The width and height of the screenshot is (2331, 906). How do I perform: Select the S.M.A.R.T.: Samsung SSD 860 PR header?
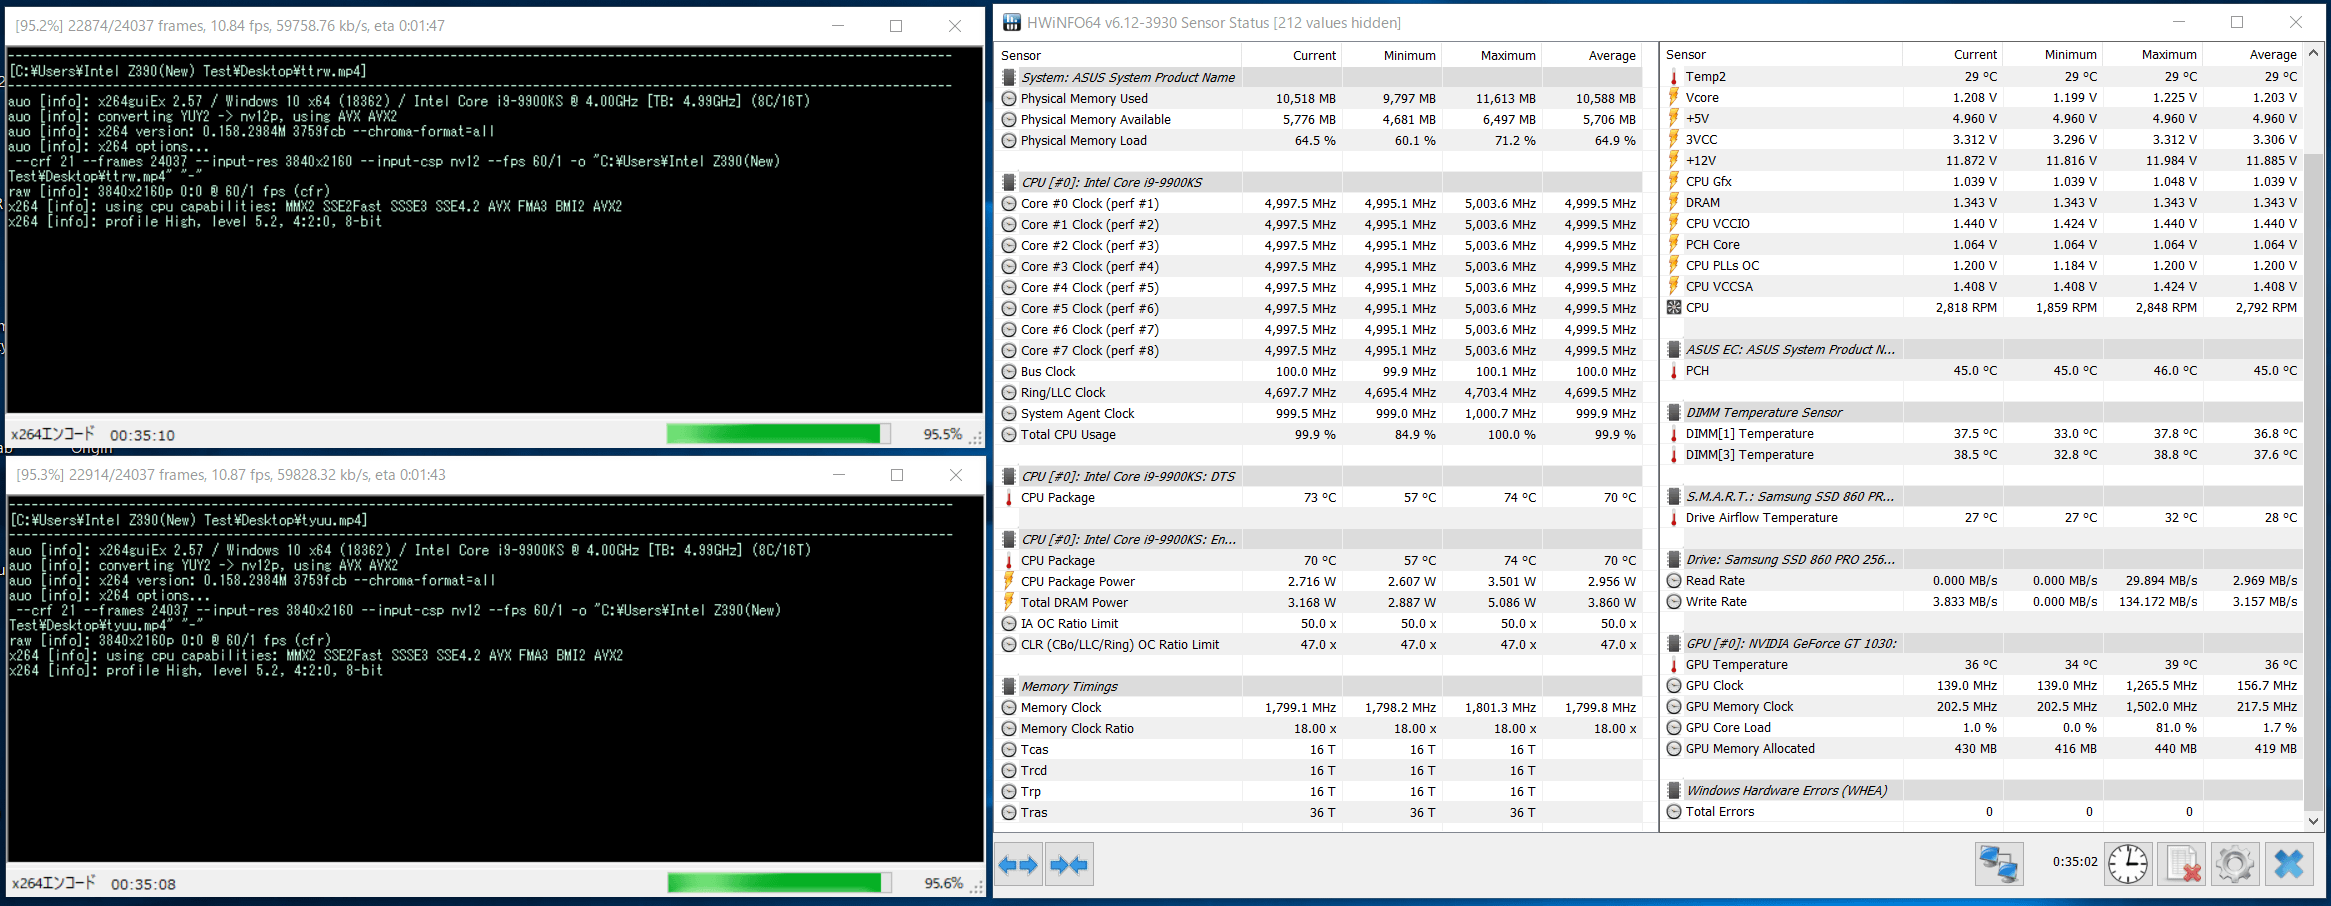coord(1983,496)
